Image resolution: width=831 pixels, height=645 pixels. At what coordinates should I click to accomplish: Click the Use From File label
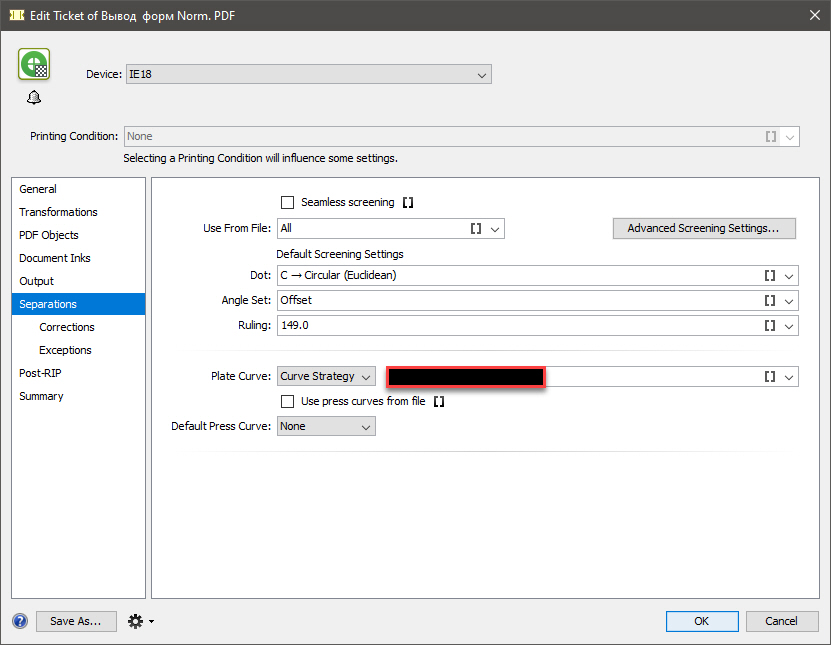(x=237, y=228)
